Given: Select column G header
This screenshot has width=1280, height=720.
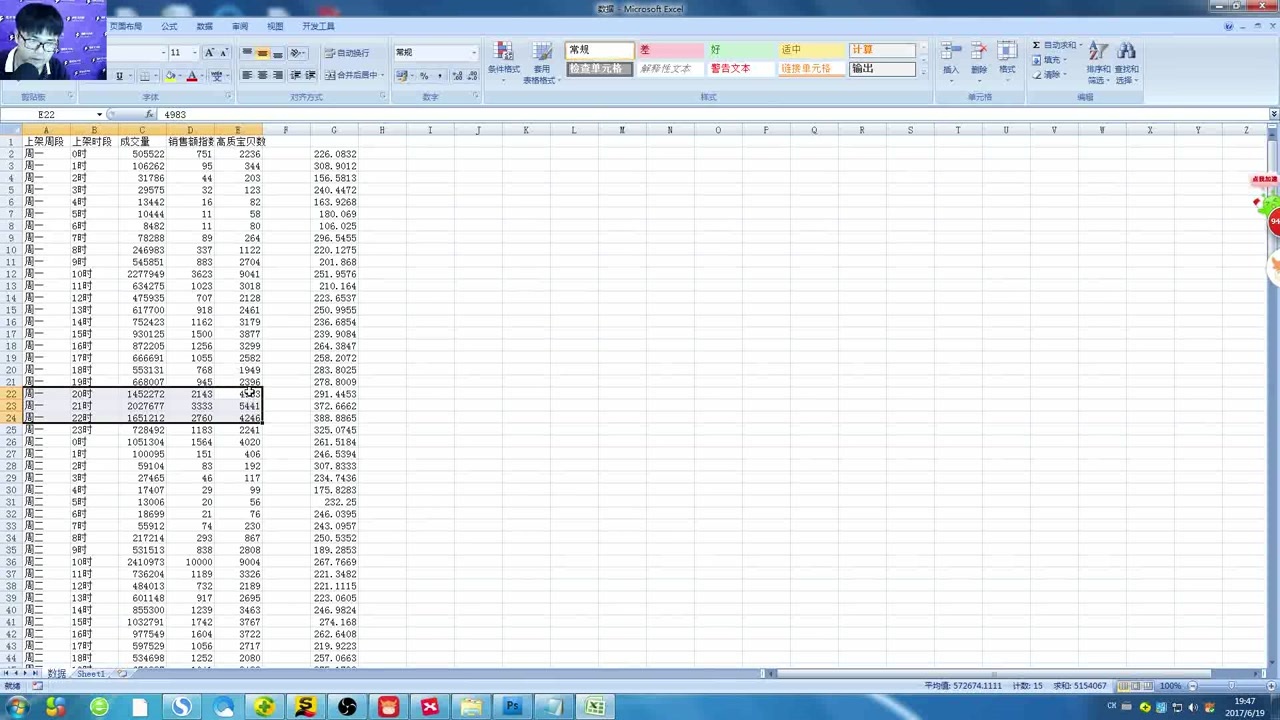Looking at the screenshot, I should point(334,130).
